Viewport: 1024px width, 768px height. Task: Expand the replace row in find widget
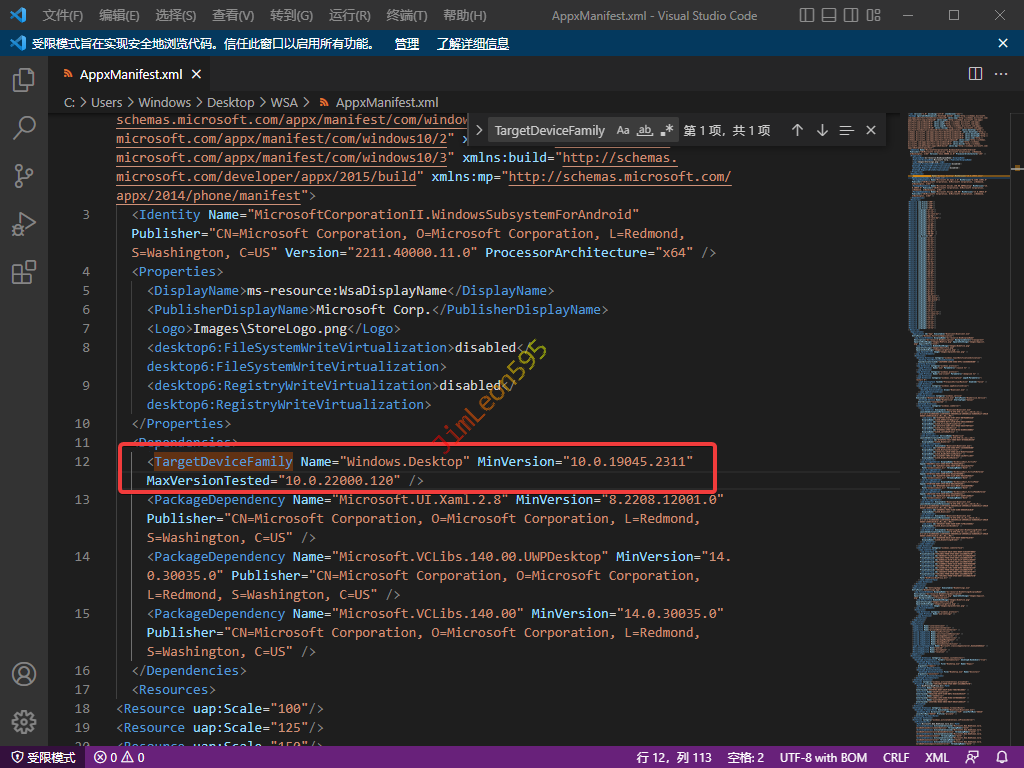click(479, 130)
